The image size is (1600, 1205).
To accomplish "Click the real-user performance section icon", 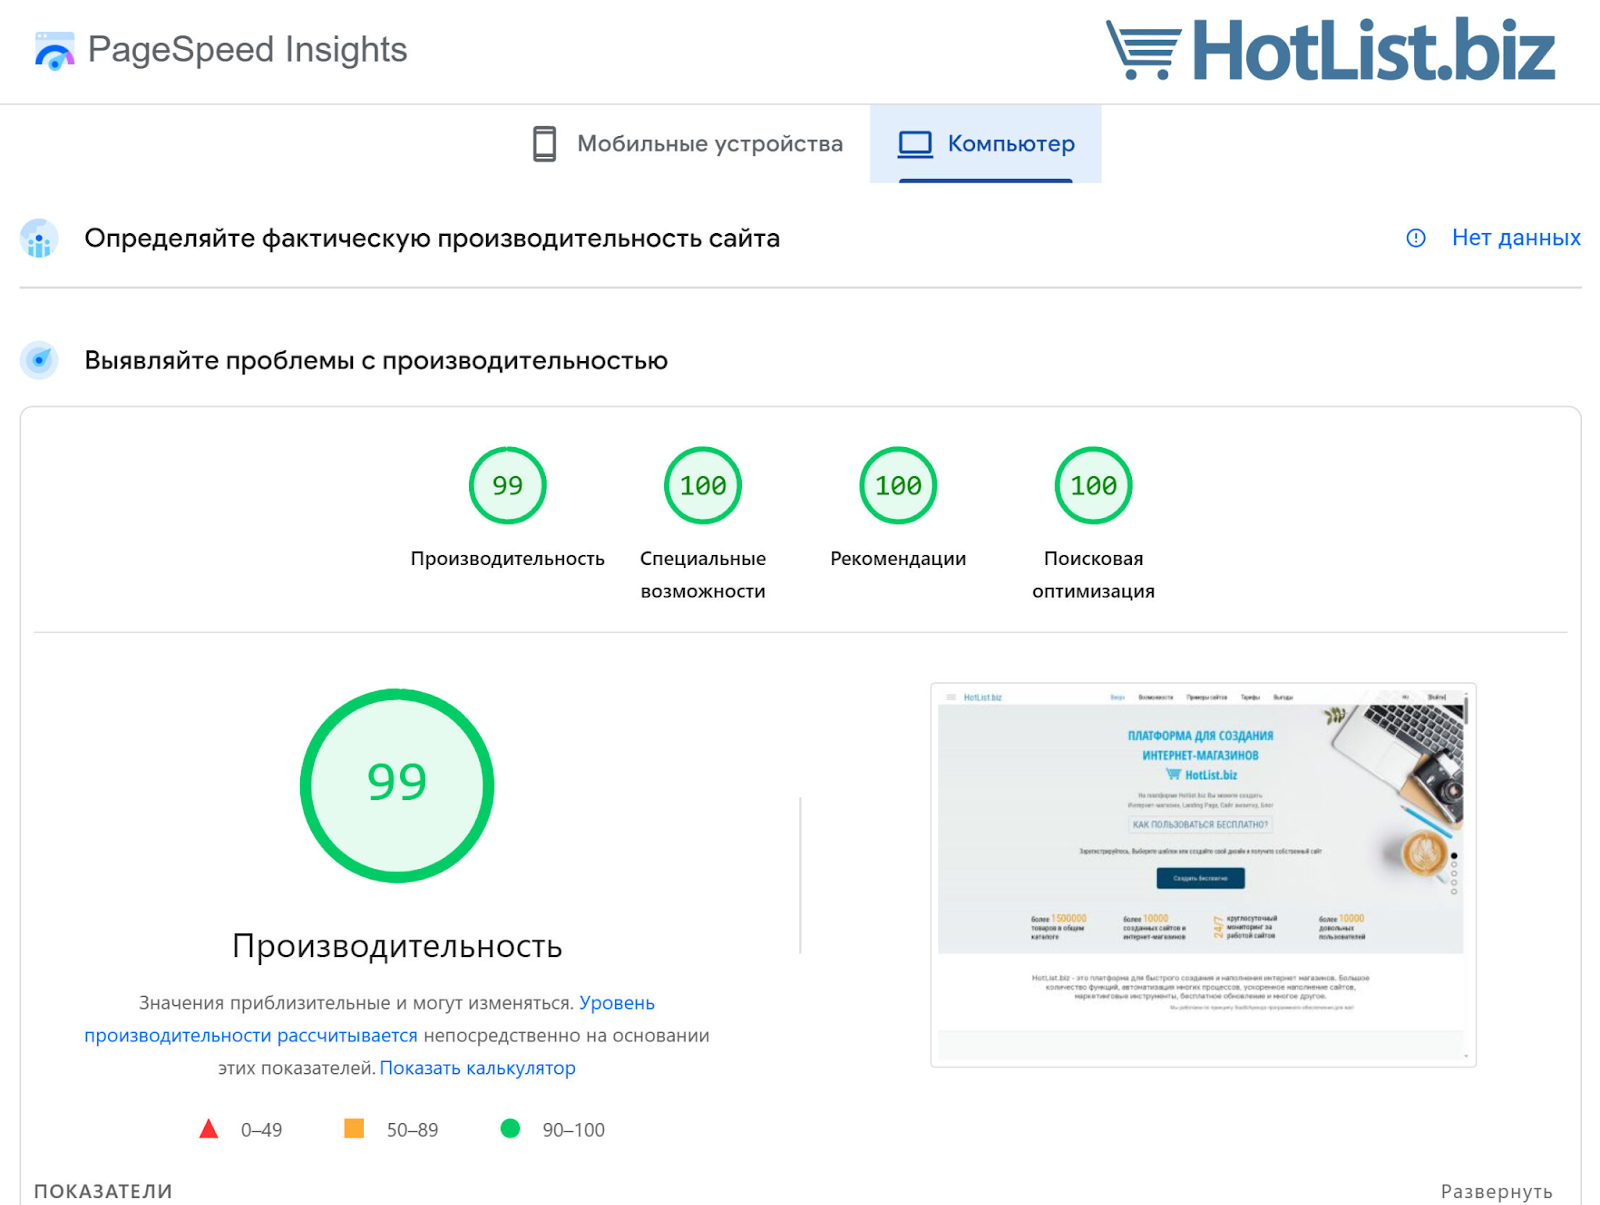I will (39, 239).
